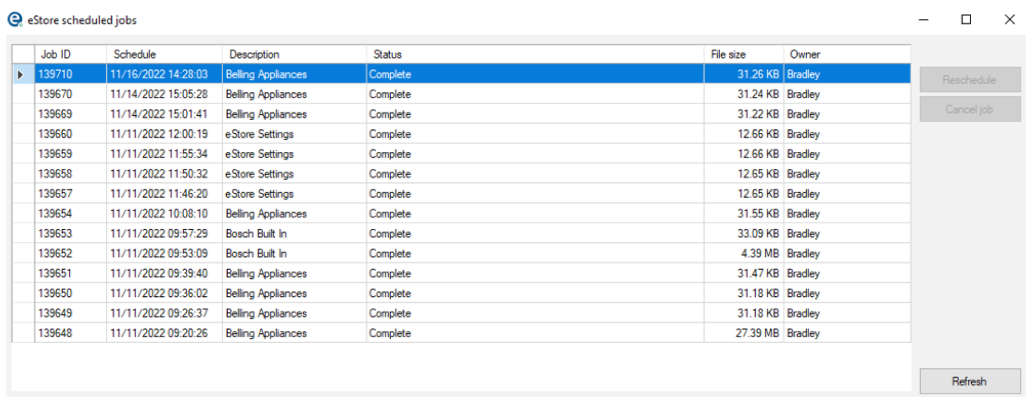The image size is (1031, 401).
Task: Select job ID 139651 cell
Action: (x=70, y=273)
